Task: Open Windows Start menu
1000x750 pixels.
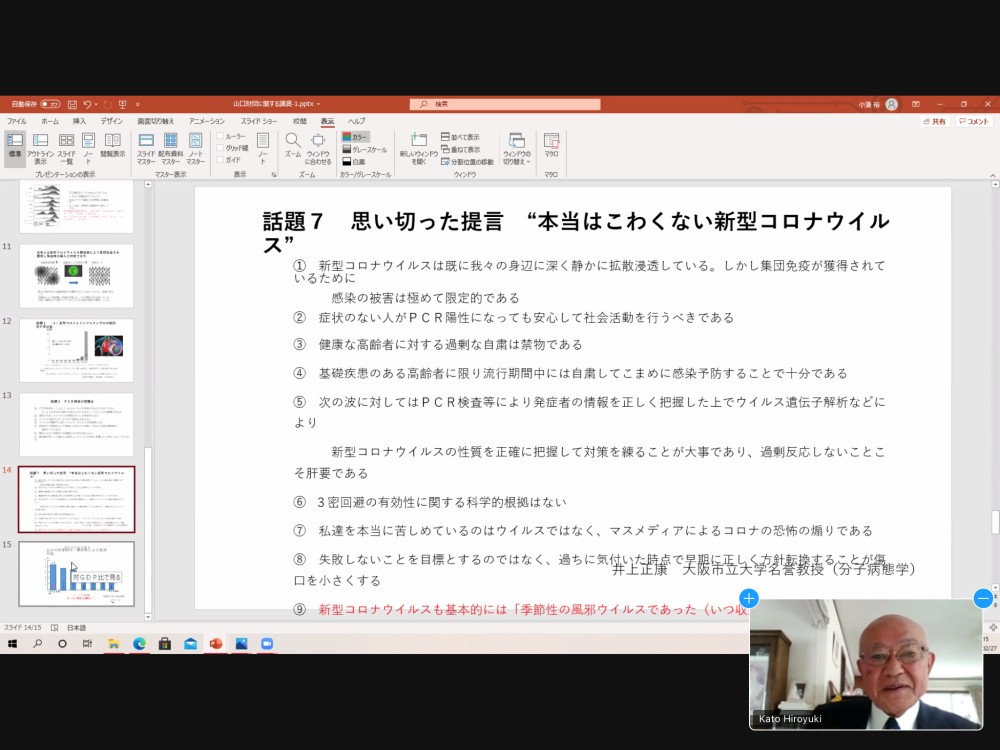Action: [x=12, y=643]
